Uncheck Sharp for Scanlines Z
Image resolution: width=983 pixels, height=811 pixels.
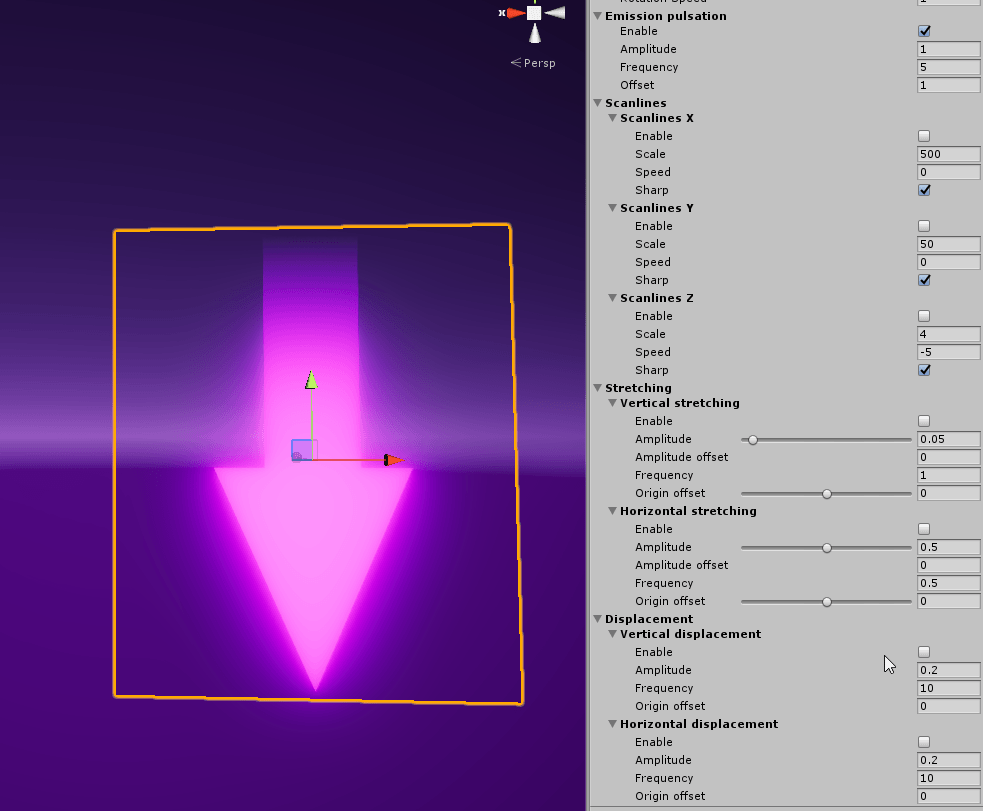click(923, 370)
